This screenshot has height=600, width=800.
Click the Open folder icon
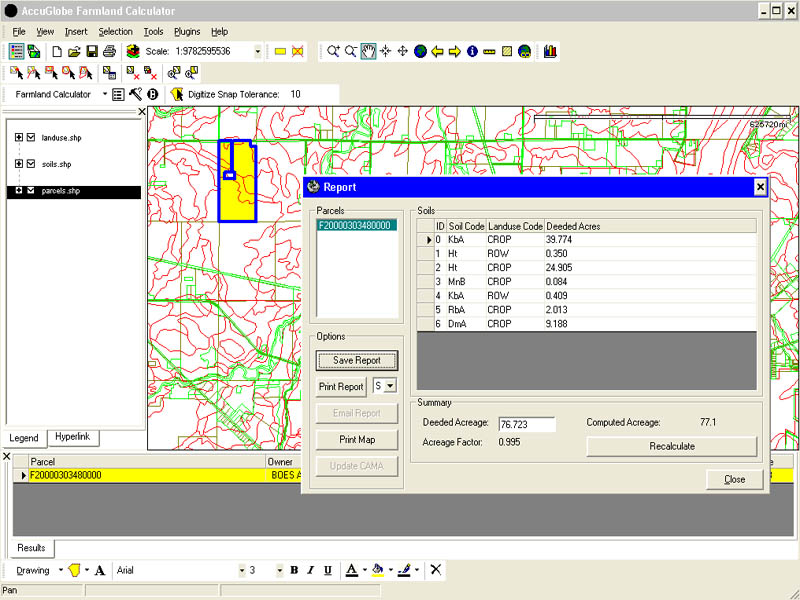(x=74, y=51)
